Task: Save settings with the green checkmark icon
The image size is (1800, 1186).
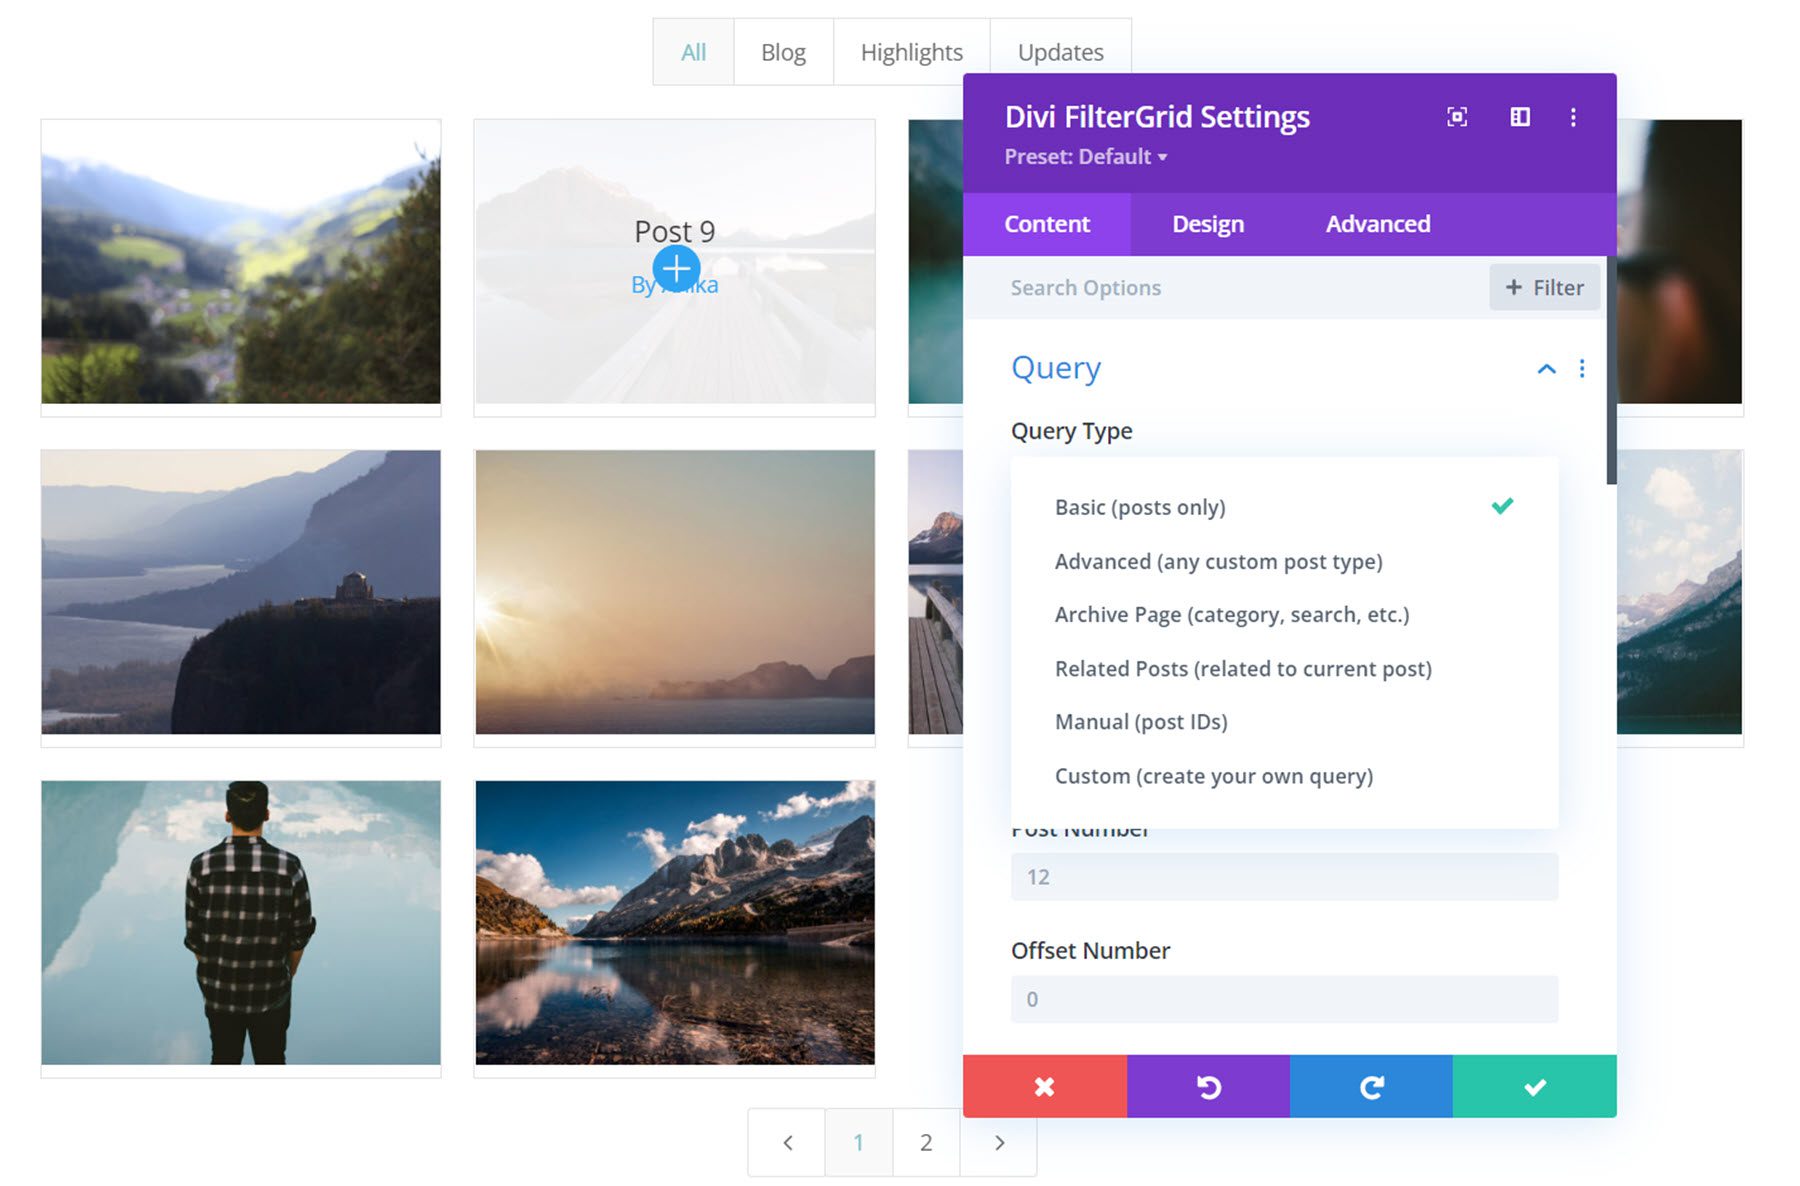Action: [1536, 1086]
